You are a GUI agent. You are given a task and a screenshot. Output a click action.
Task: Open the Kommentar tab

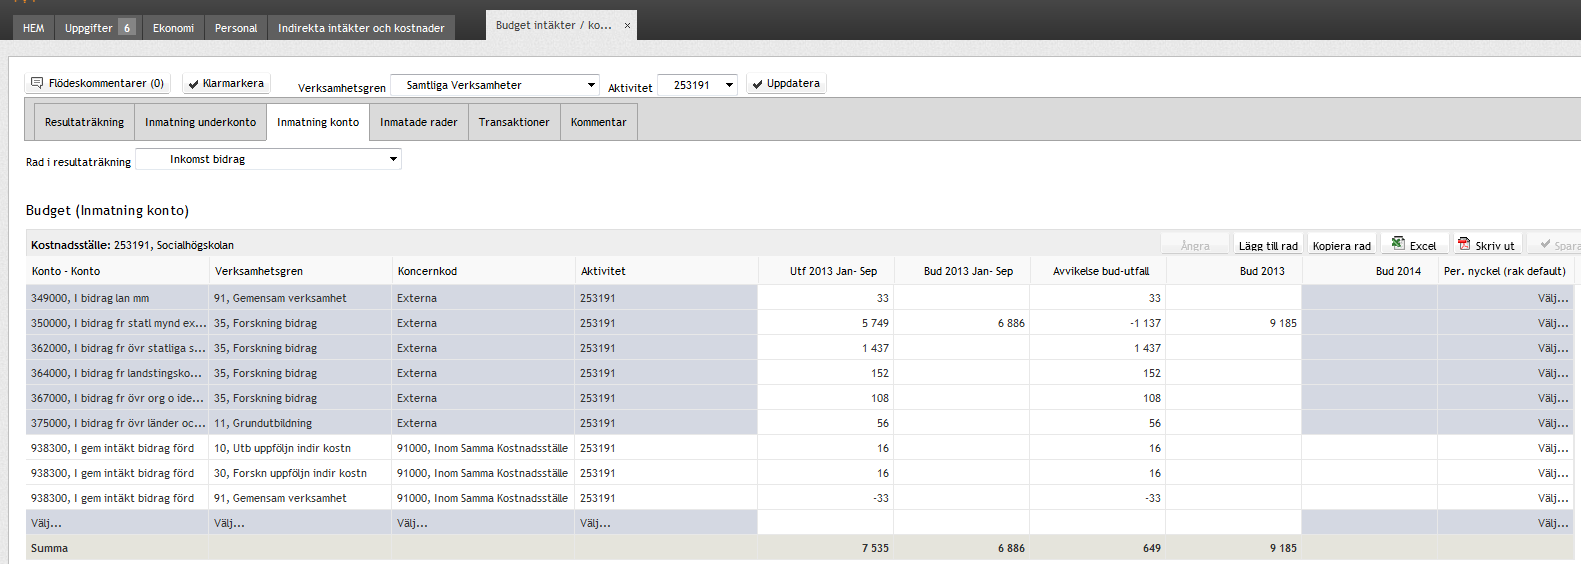(598, 122)
